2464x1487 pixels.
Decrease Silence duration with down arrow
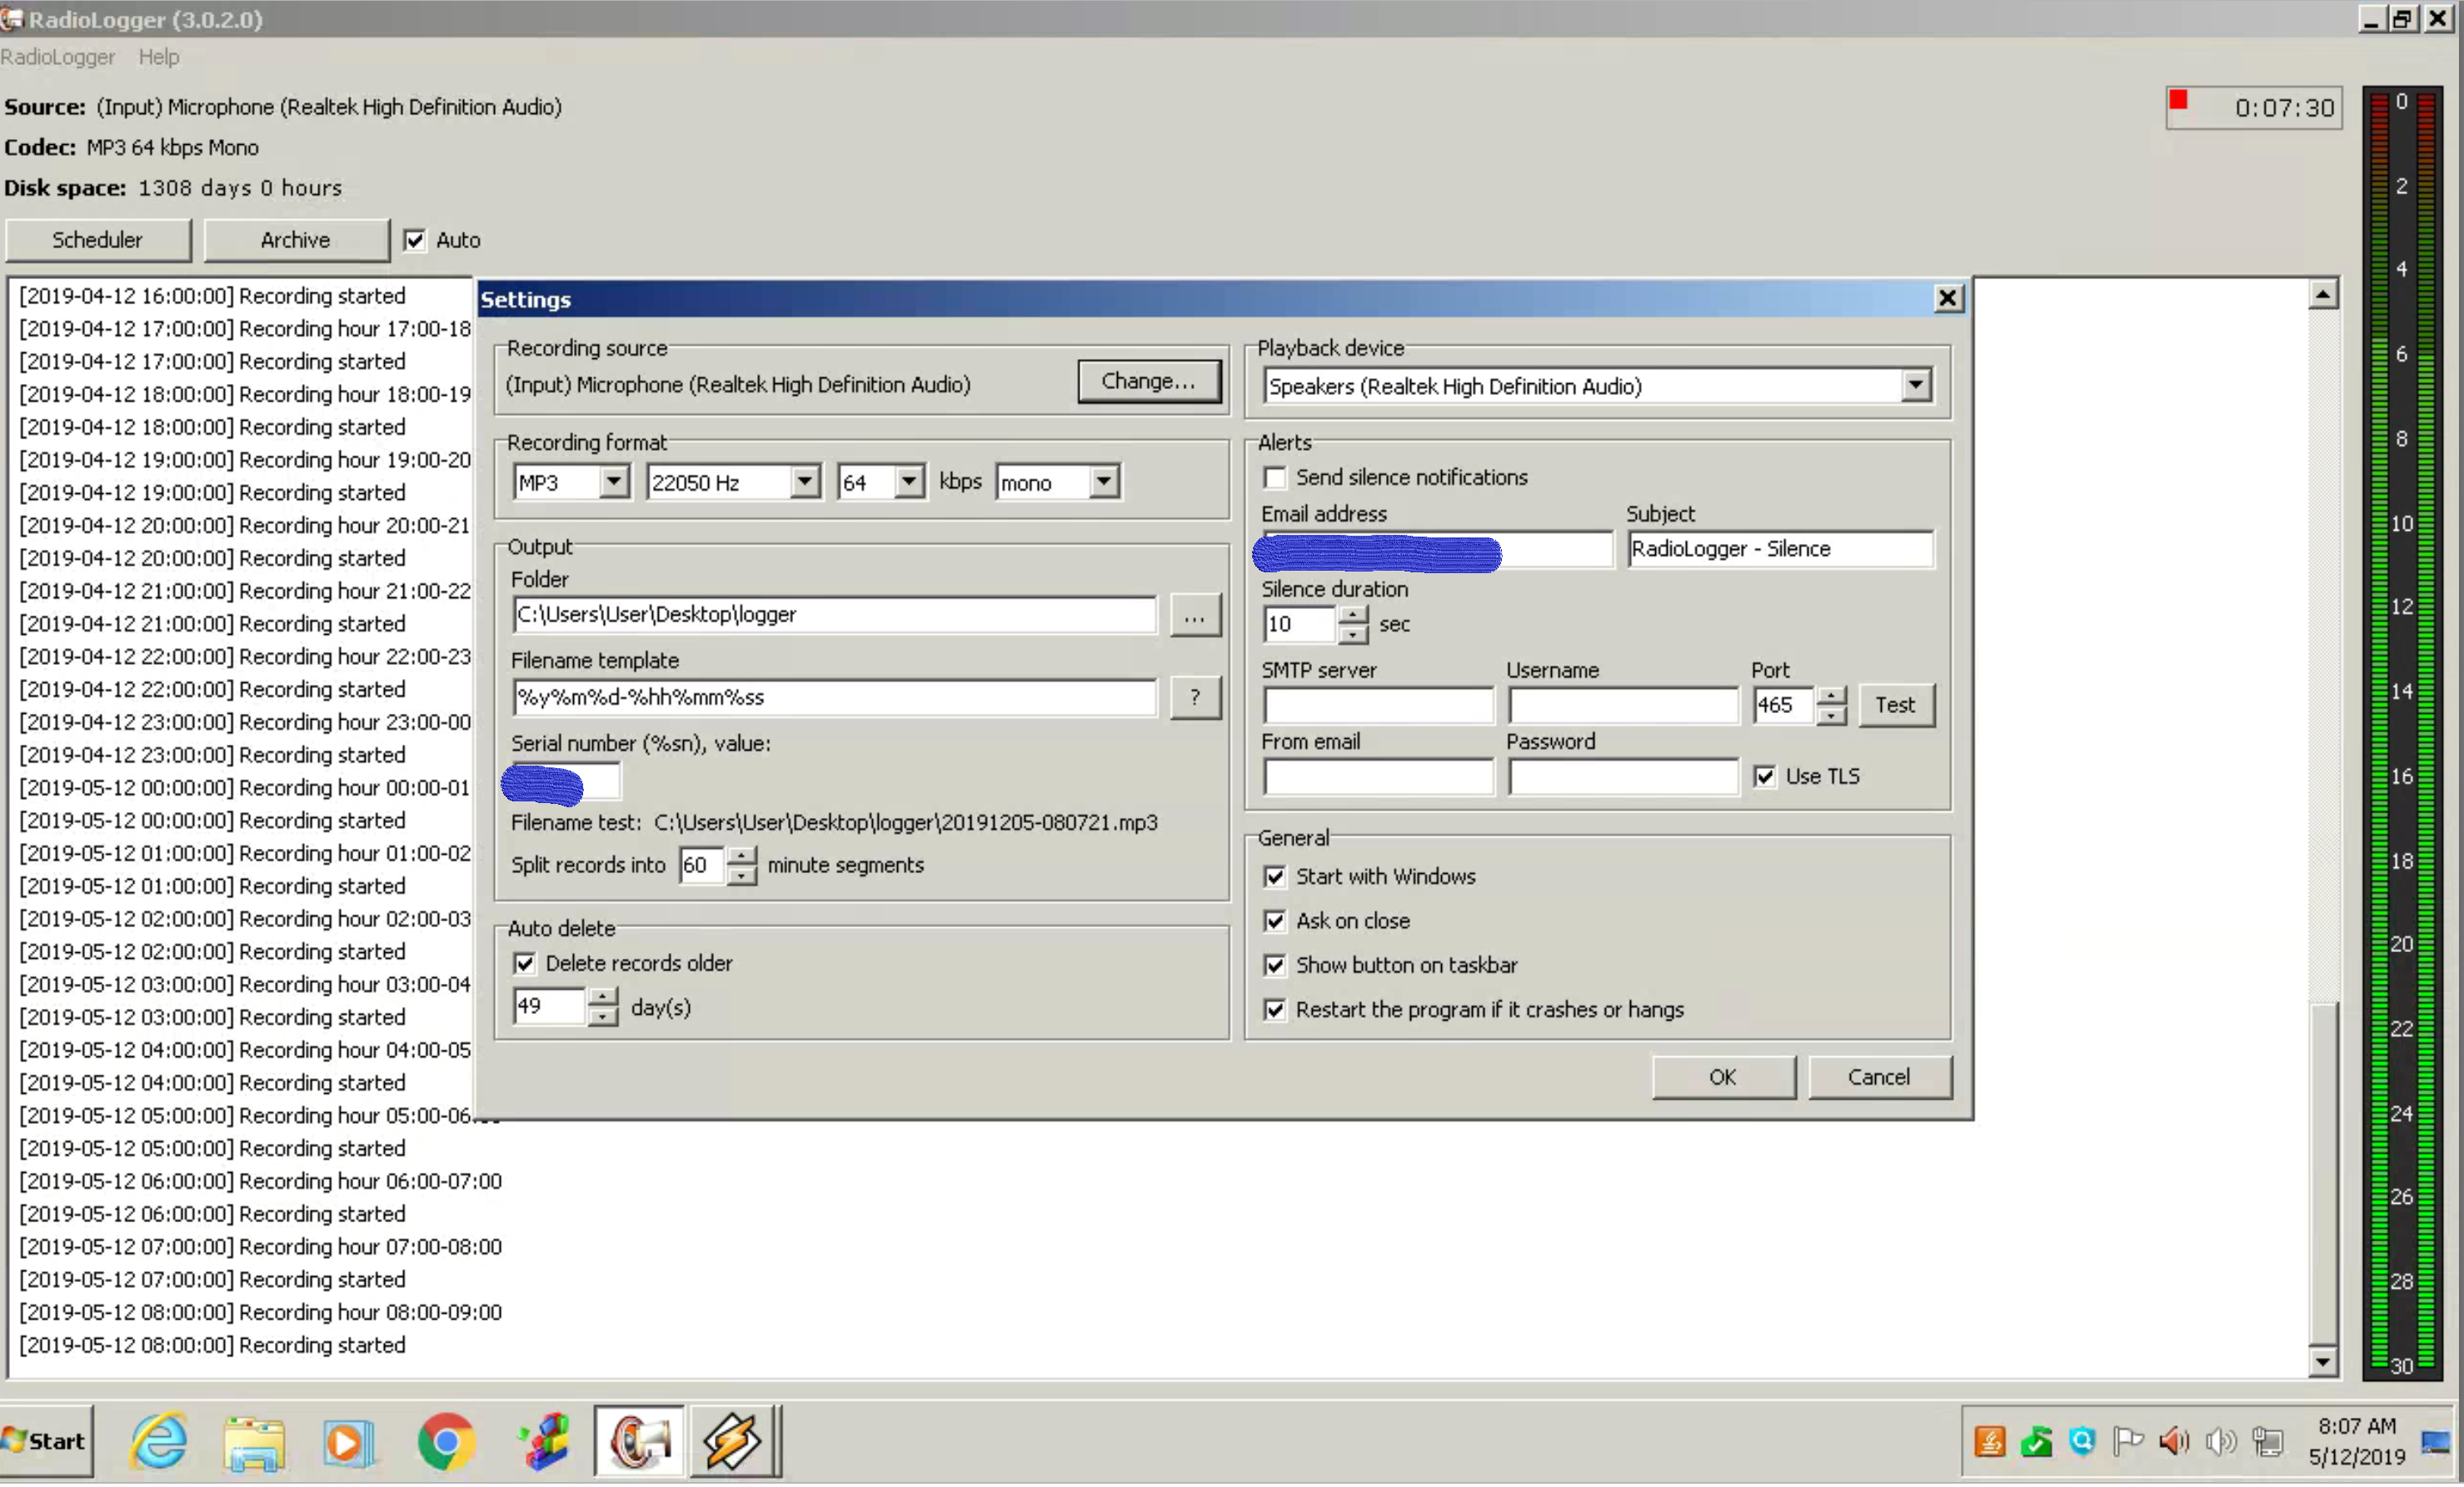pyautogui.click(x=1352, y=634)
